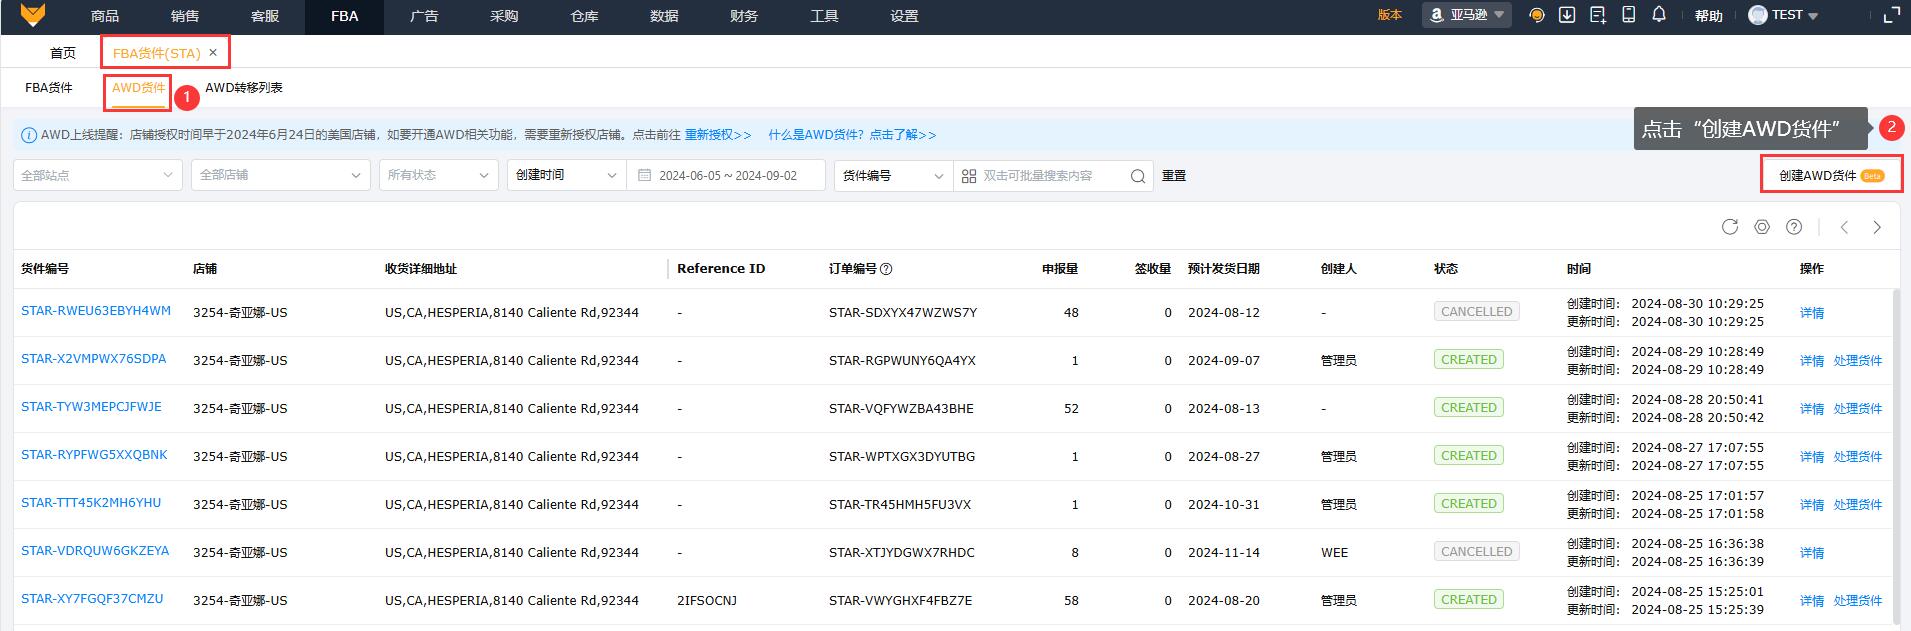Click the refresh list icon
Screen dimensions: 1911x631
pyautogui.click(x=1730, y=227)
